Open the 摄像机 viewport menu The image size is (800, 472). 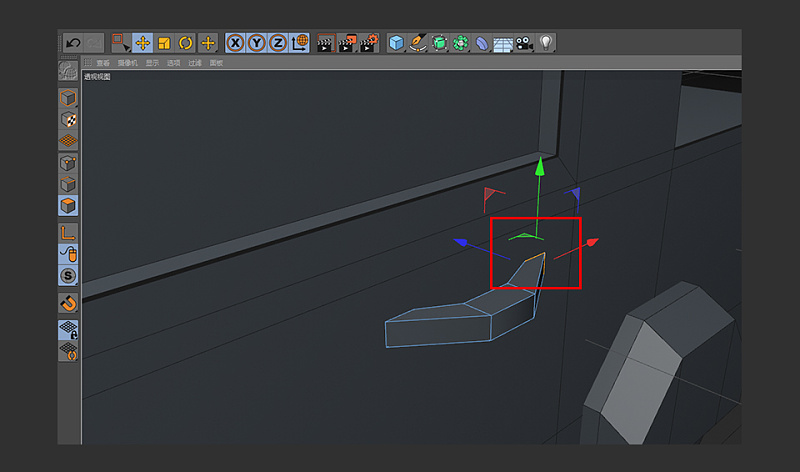click(128, 63)
